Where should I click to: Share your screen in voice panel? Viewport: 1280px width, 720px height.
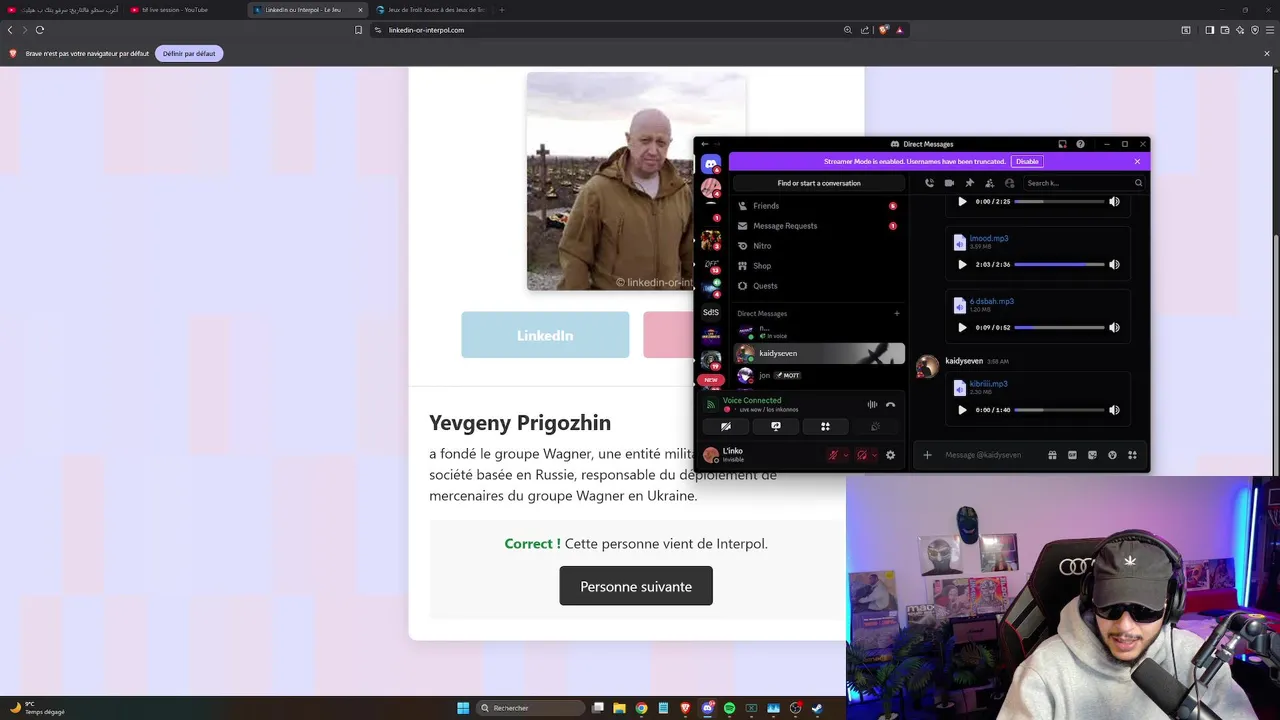point(776,426)
